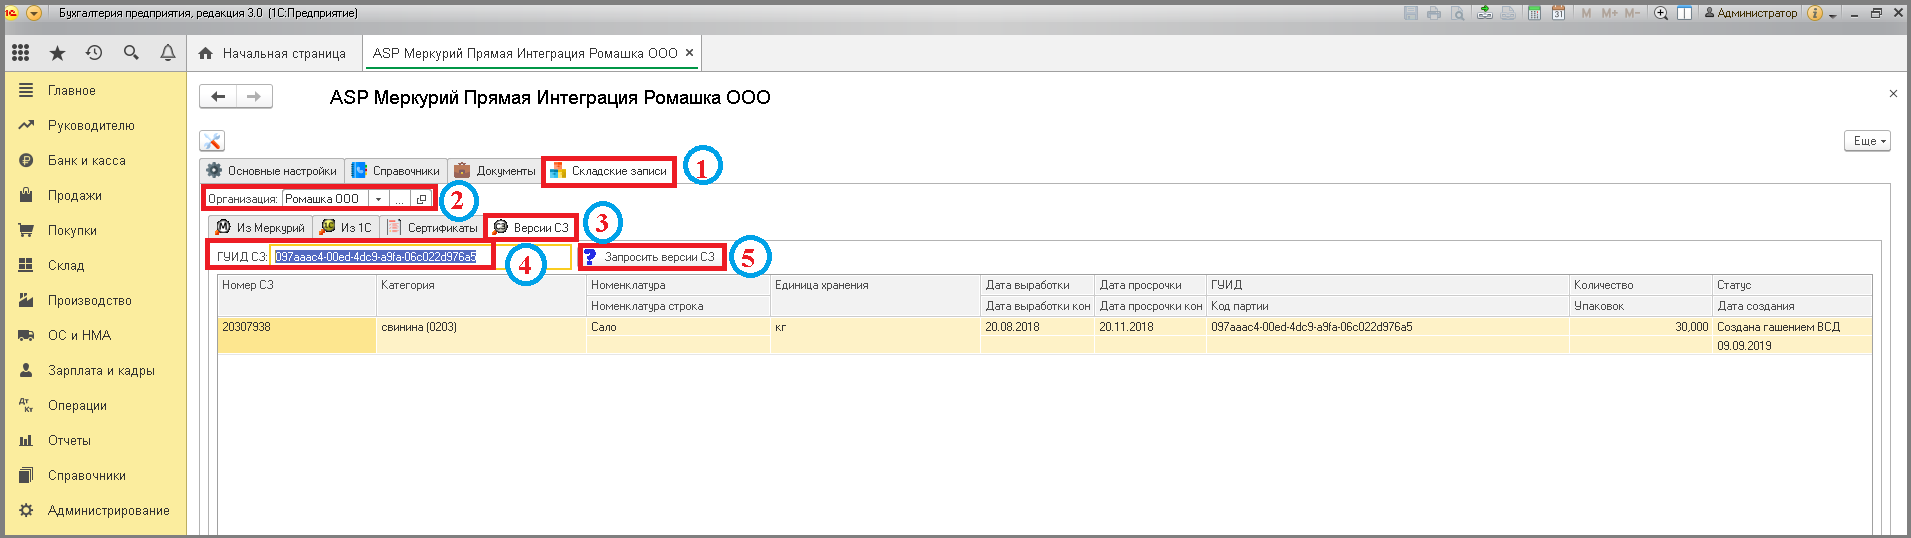
Task: Click the calendar icon in the title bar
Action: point(1559,13)
